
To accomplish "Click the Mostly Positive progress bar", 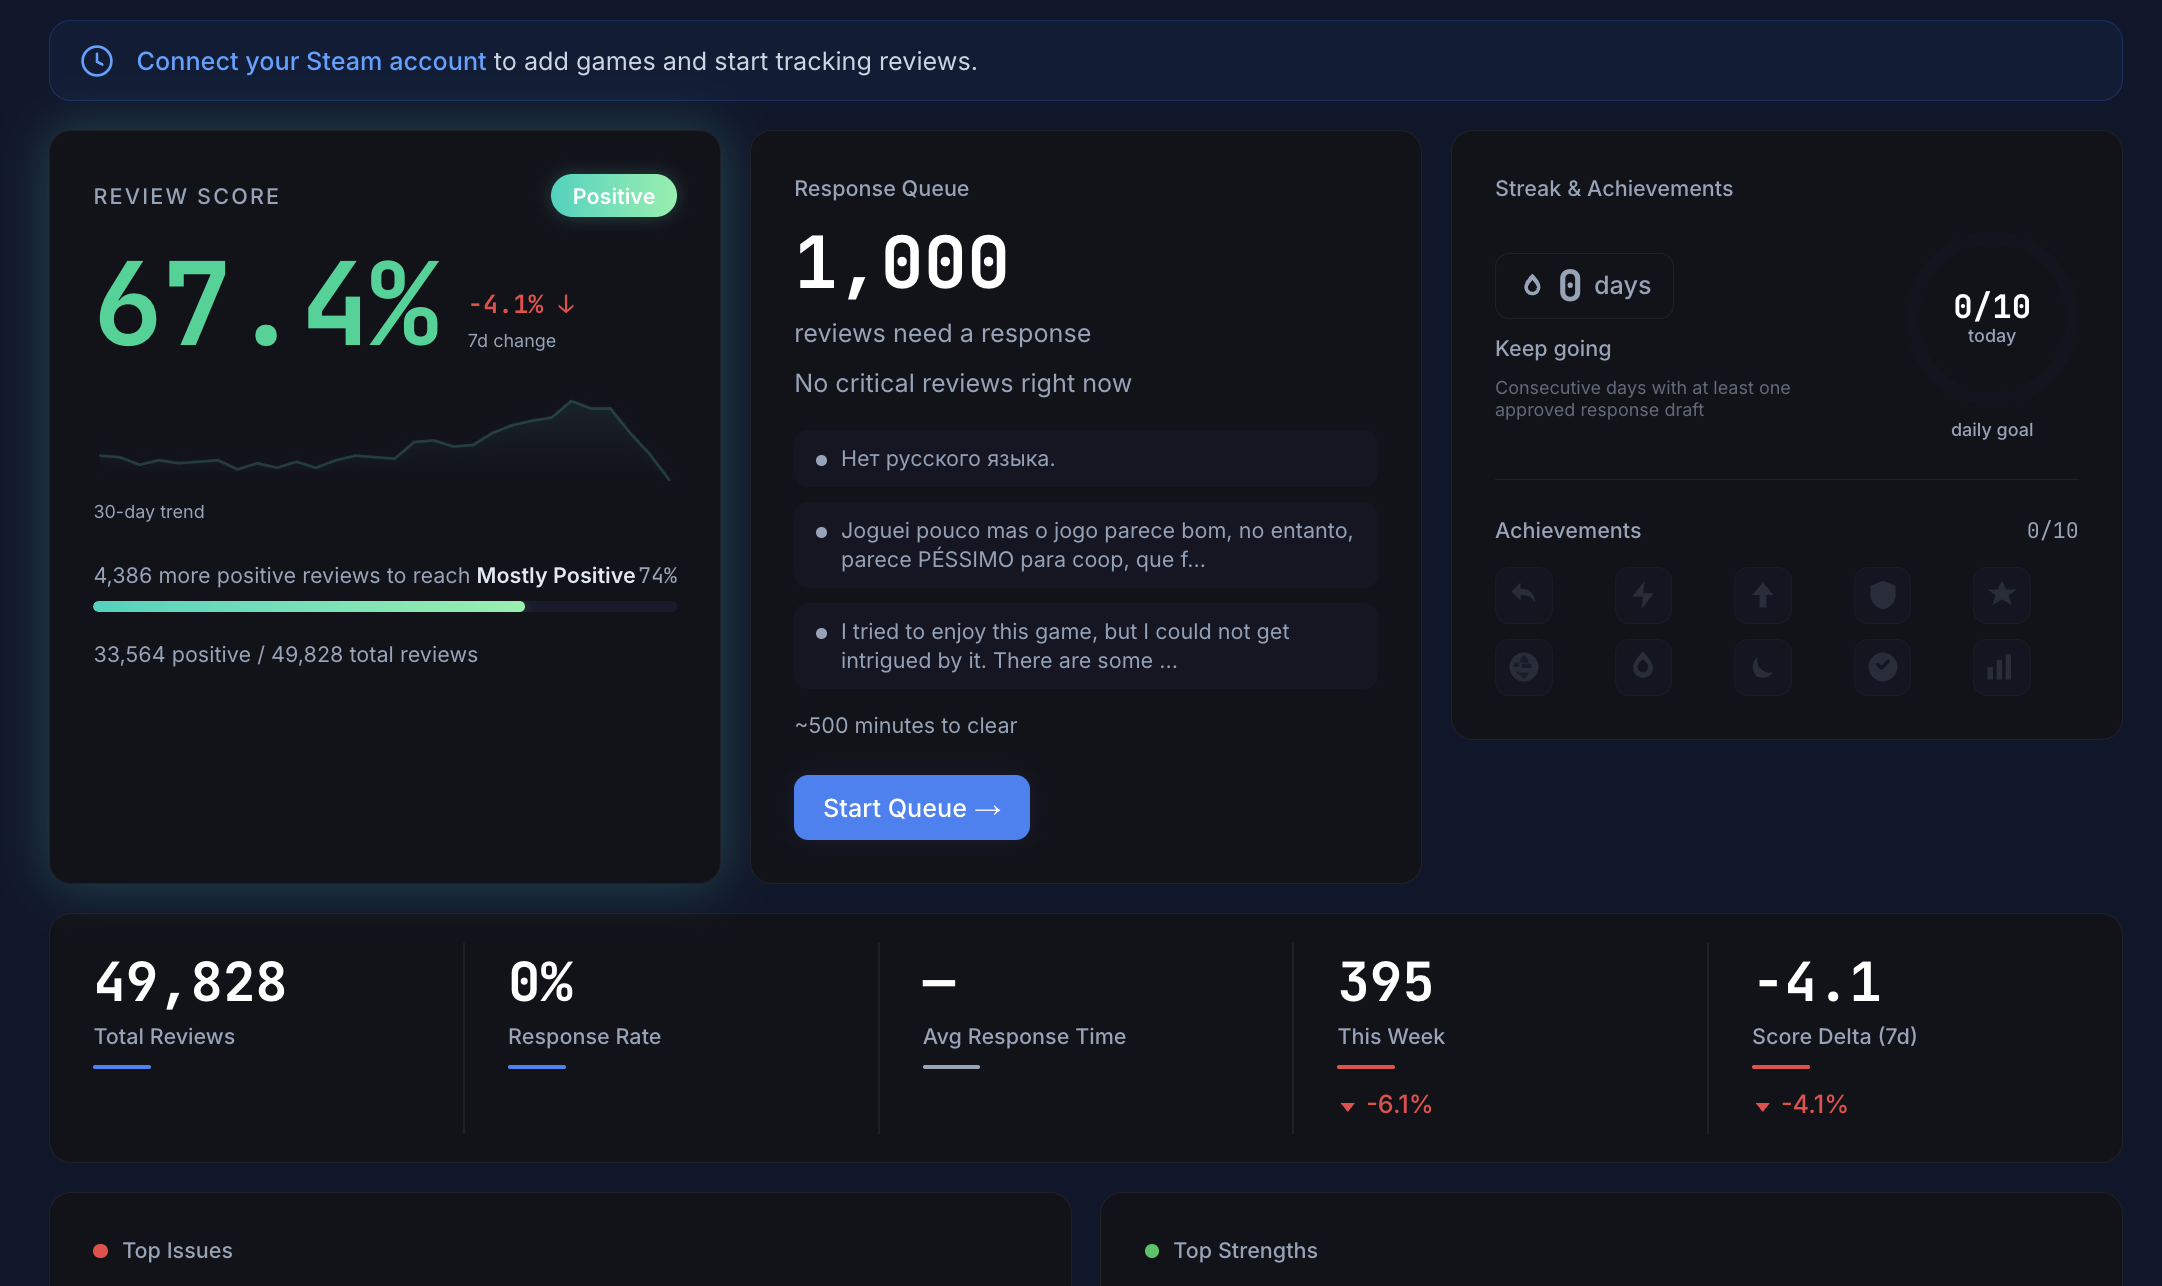I will [x=385, y=606].
